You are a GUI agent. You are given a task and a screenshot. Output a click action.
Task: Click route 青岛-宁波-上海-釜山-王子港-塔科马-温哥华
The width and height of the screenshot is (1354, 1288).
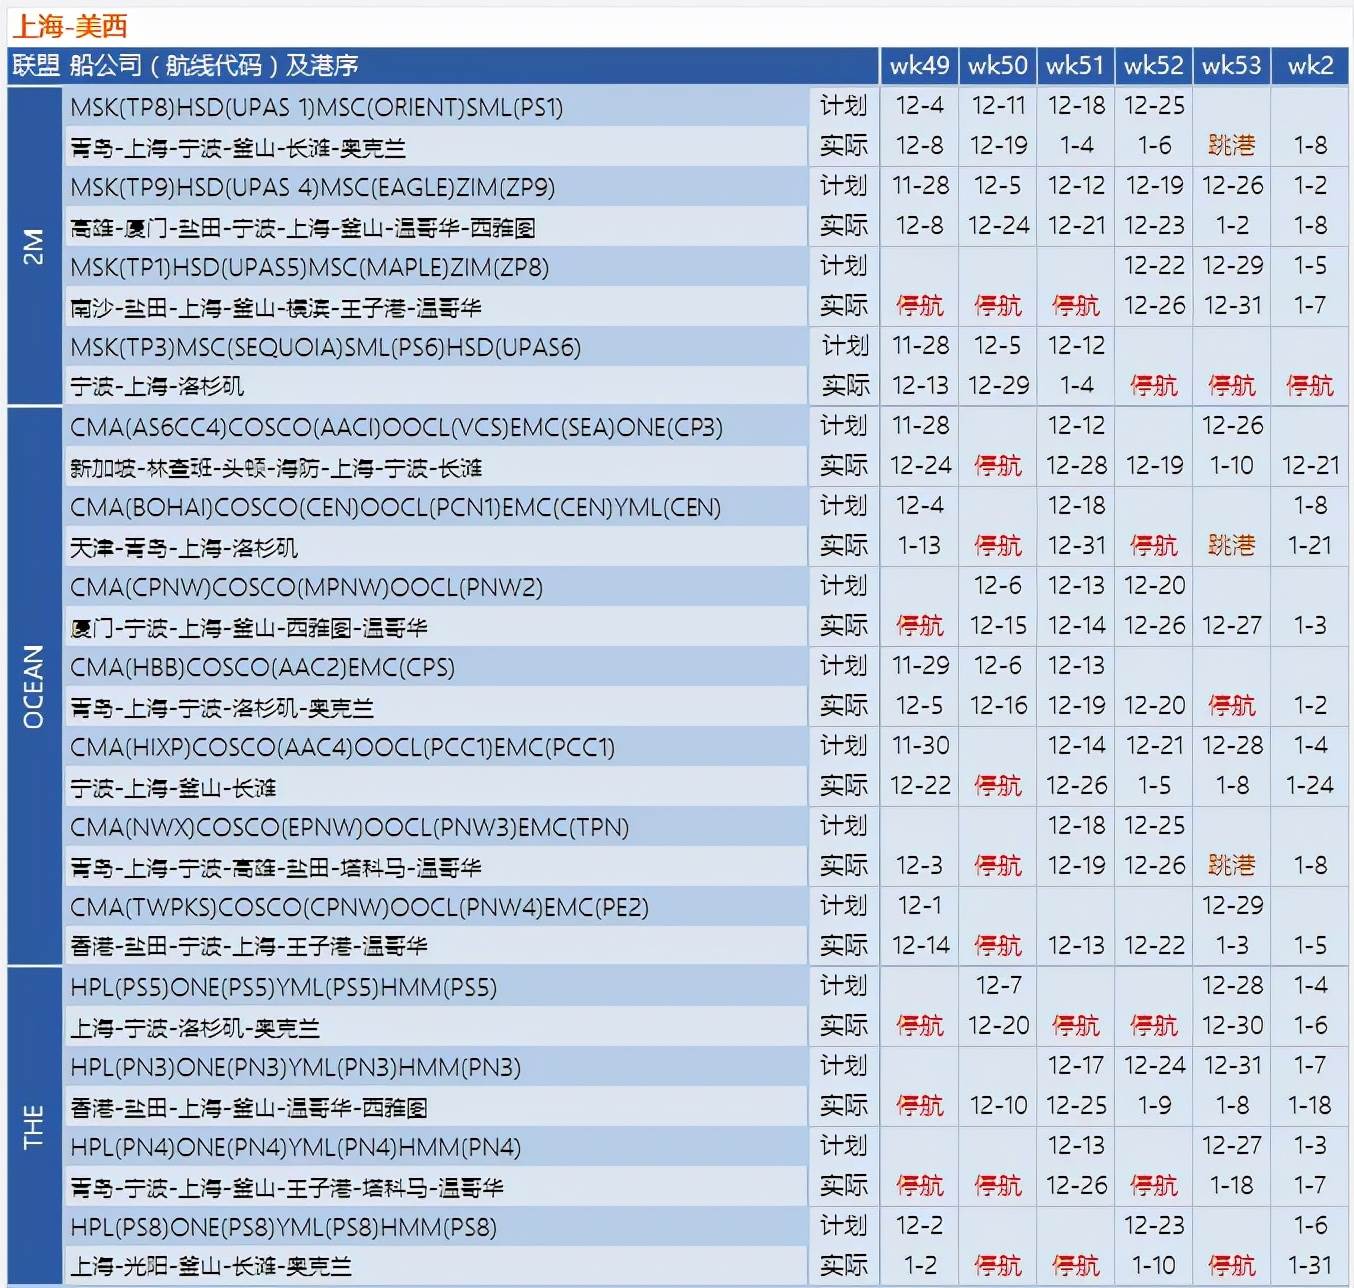click(287, 1188)
